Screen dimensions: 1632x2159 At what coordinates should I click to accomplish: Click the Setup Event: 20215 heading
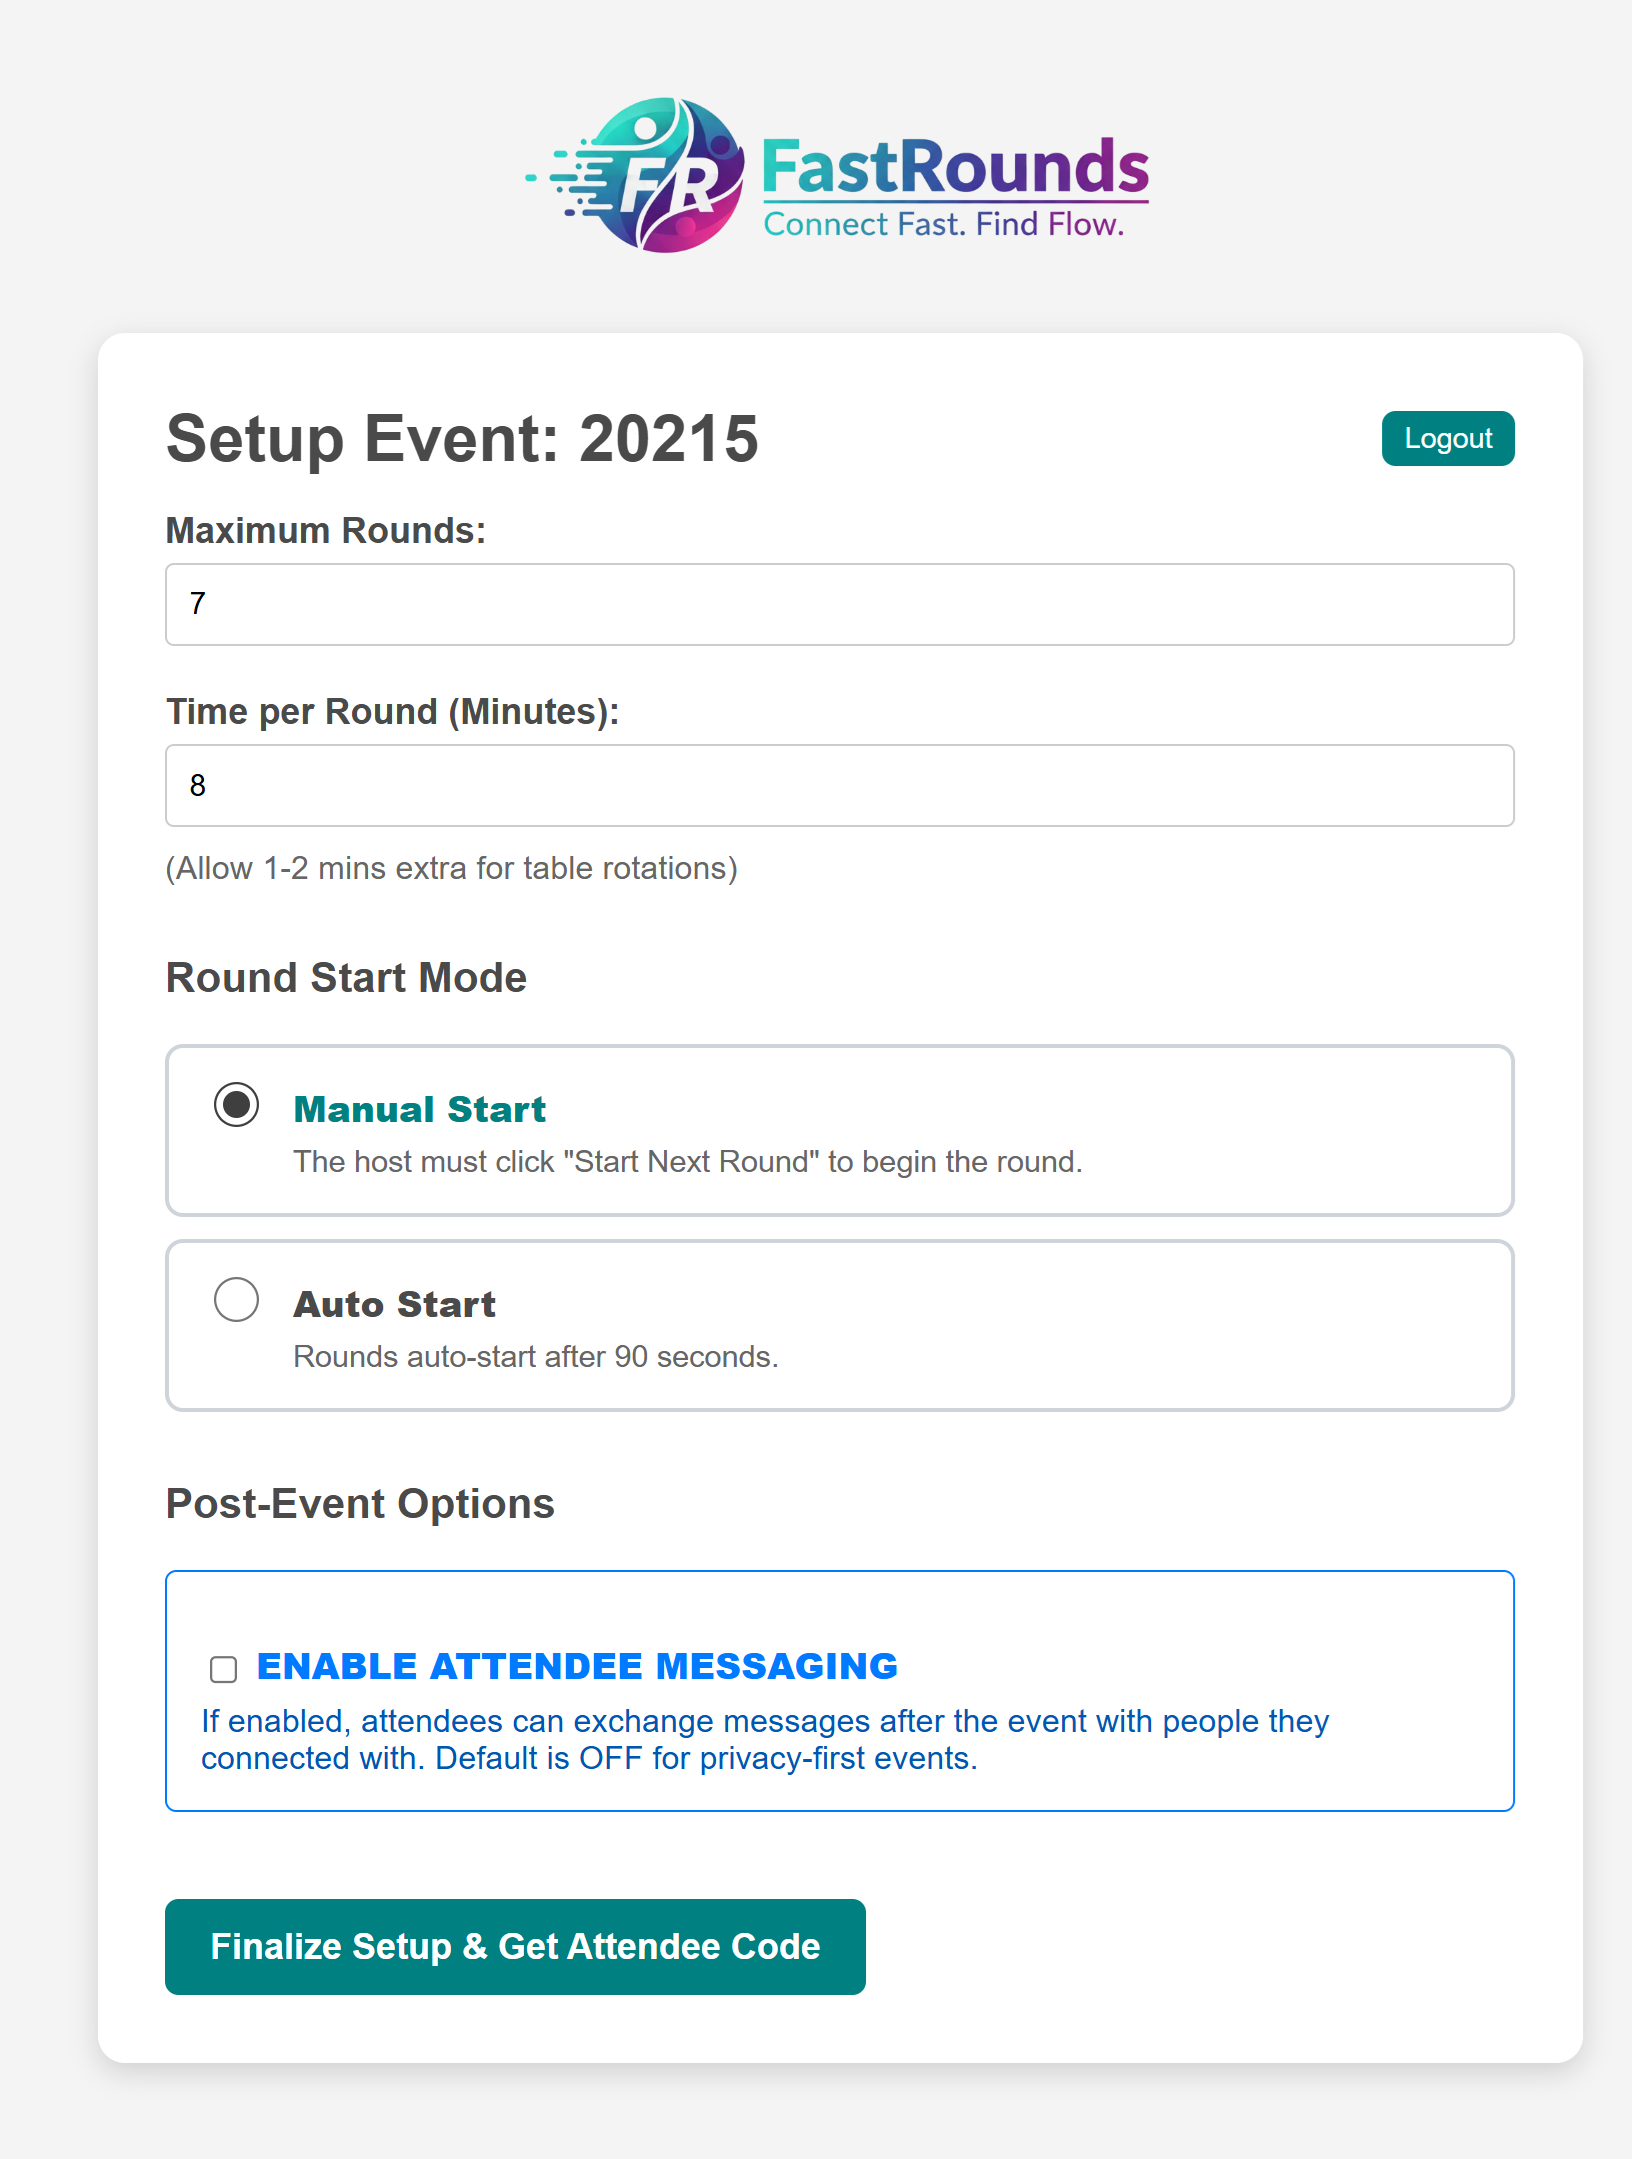pyautogui.click(x=461, y=438)
